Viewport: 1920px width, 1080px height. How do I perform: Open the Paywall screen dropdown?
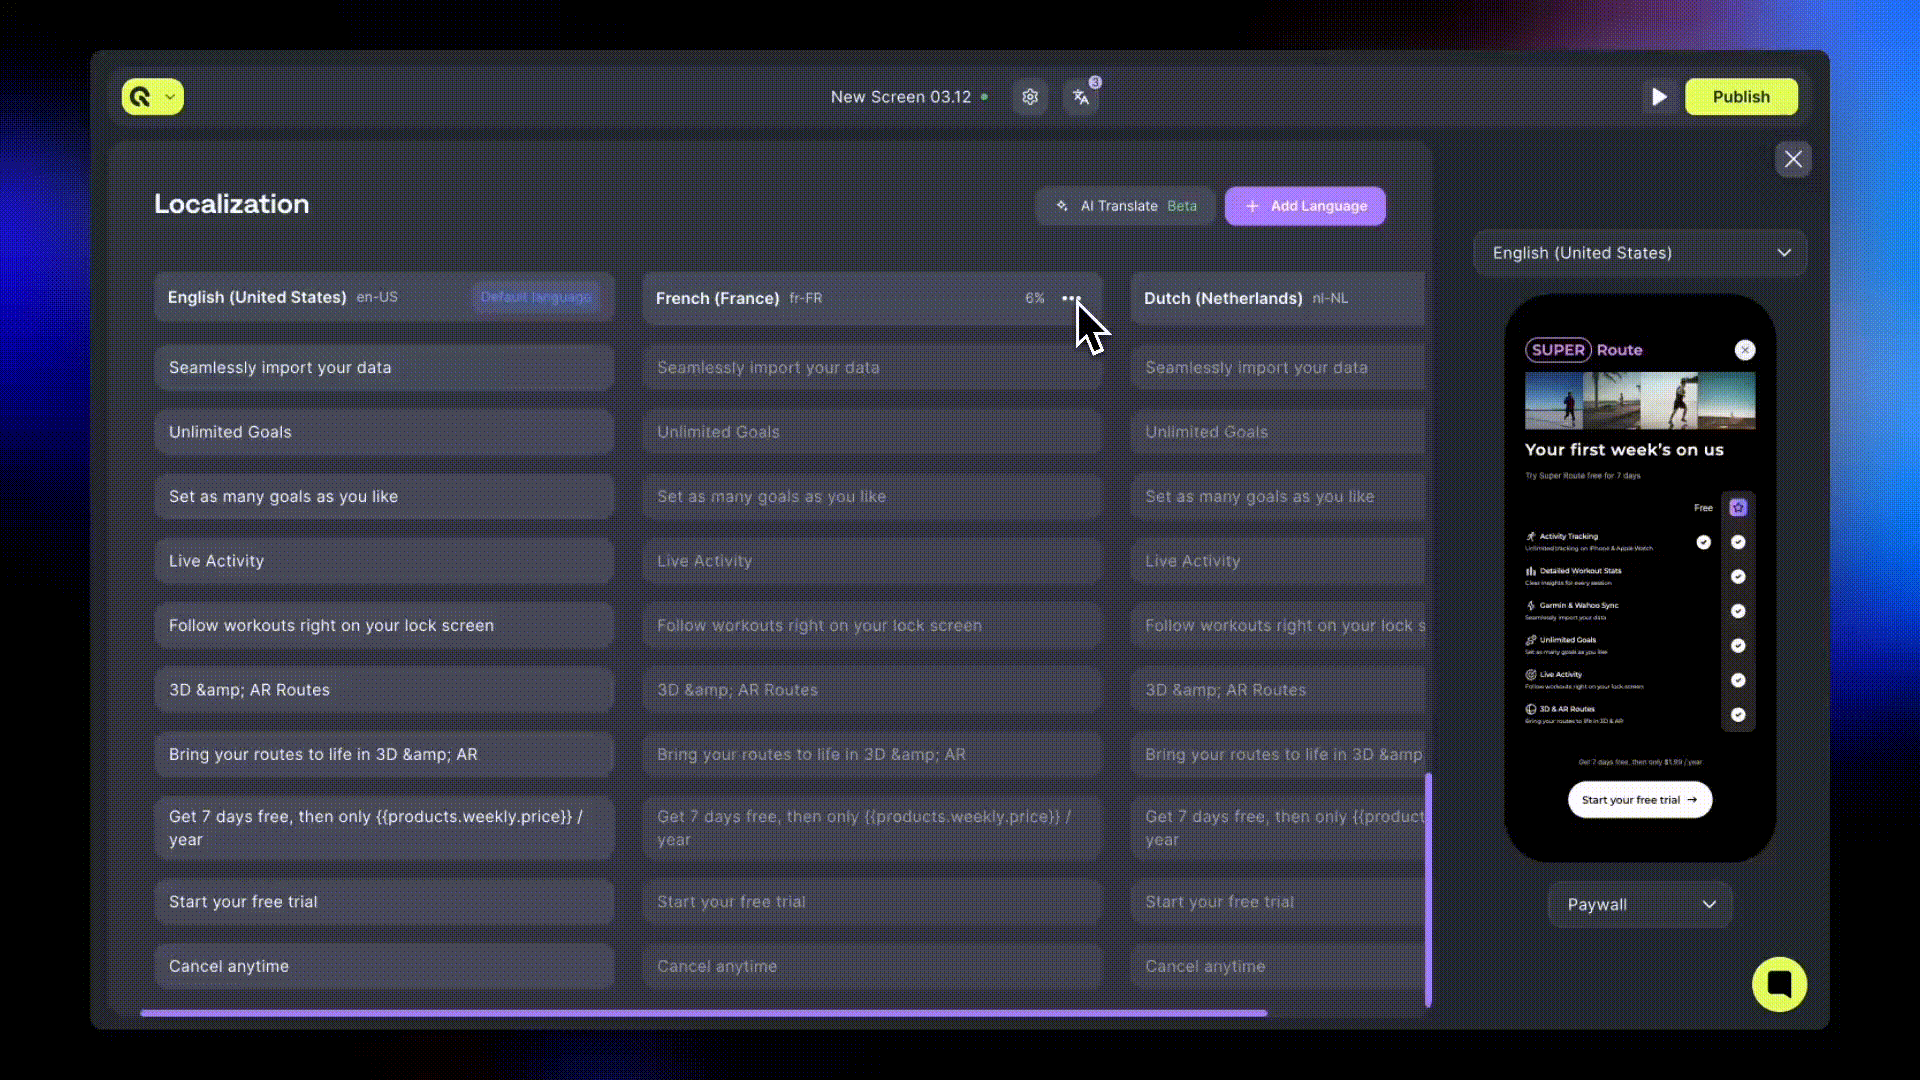(1640, 904)
